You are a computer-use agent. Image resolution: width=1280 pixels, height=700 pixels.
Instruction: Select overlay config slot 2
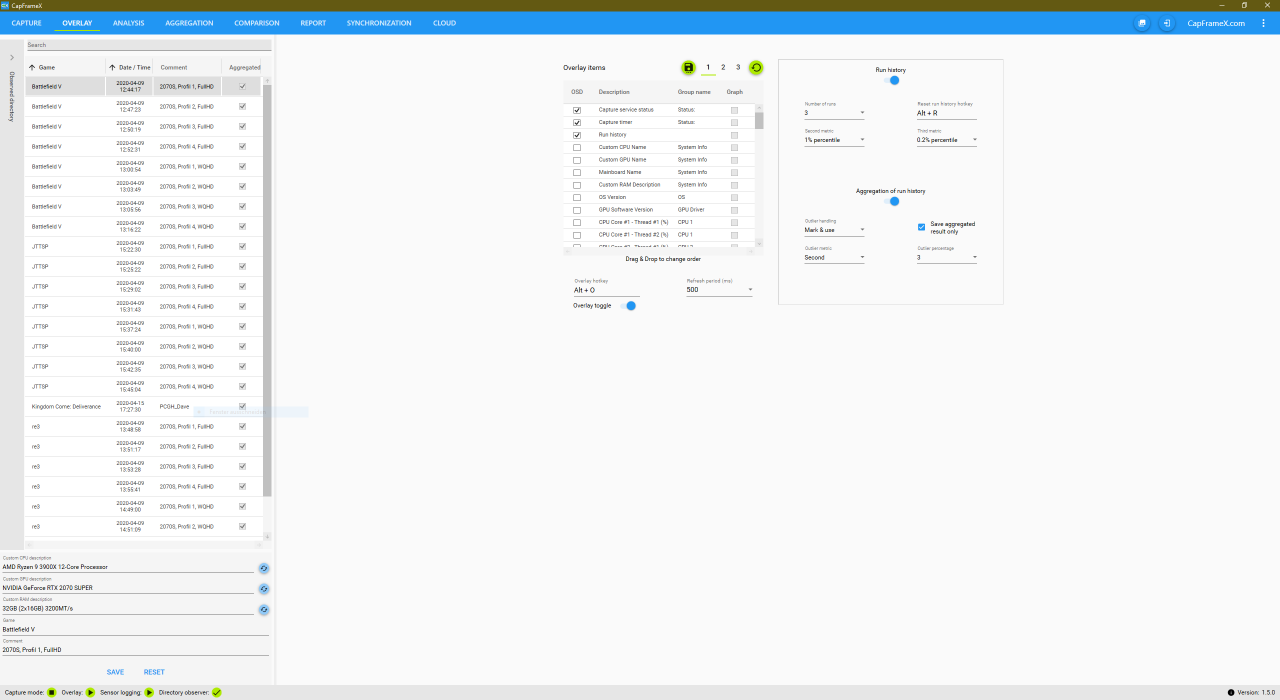pyautogui.click(x=723, y=67)
